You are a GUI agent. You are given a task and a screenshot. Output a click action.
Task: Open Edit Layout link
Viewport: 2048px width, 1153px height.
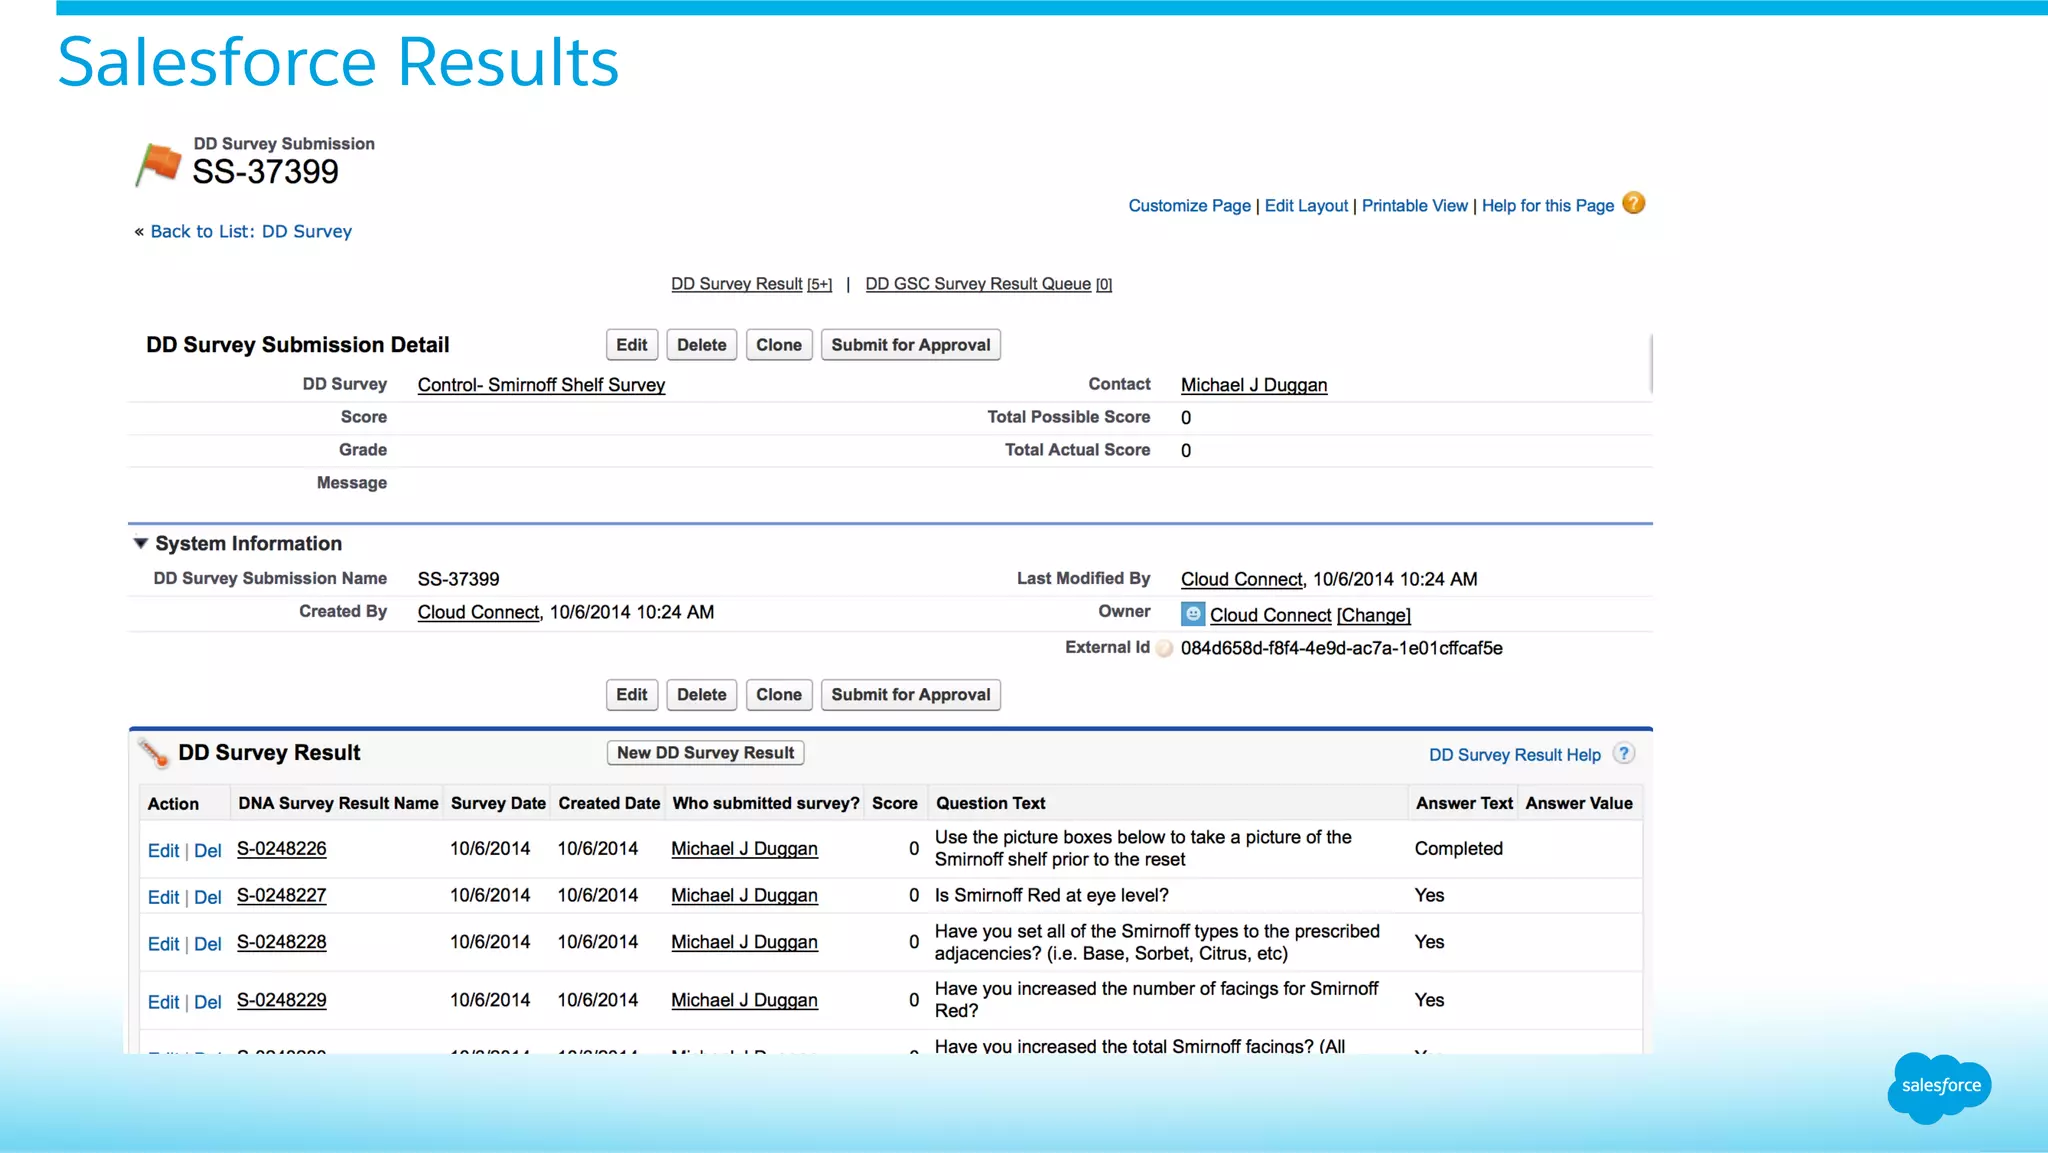click(1306, 205)
